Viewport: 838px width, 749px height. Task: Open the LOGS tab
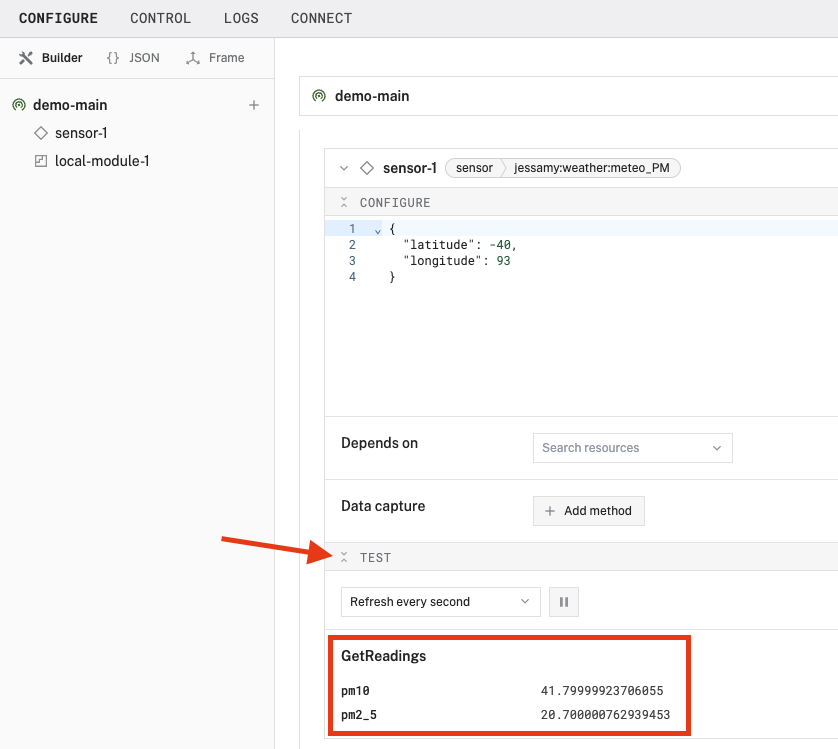point(241,18)
